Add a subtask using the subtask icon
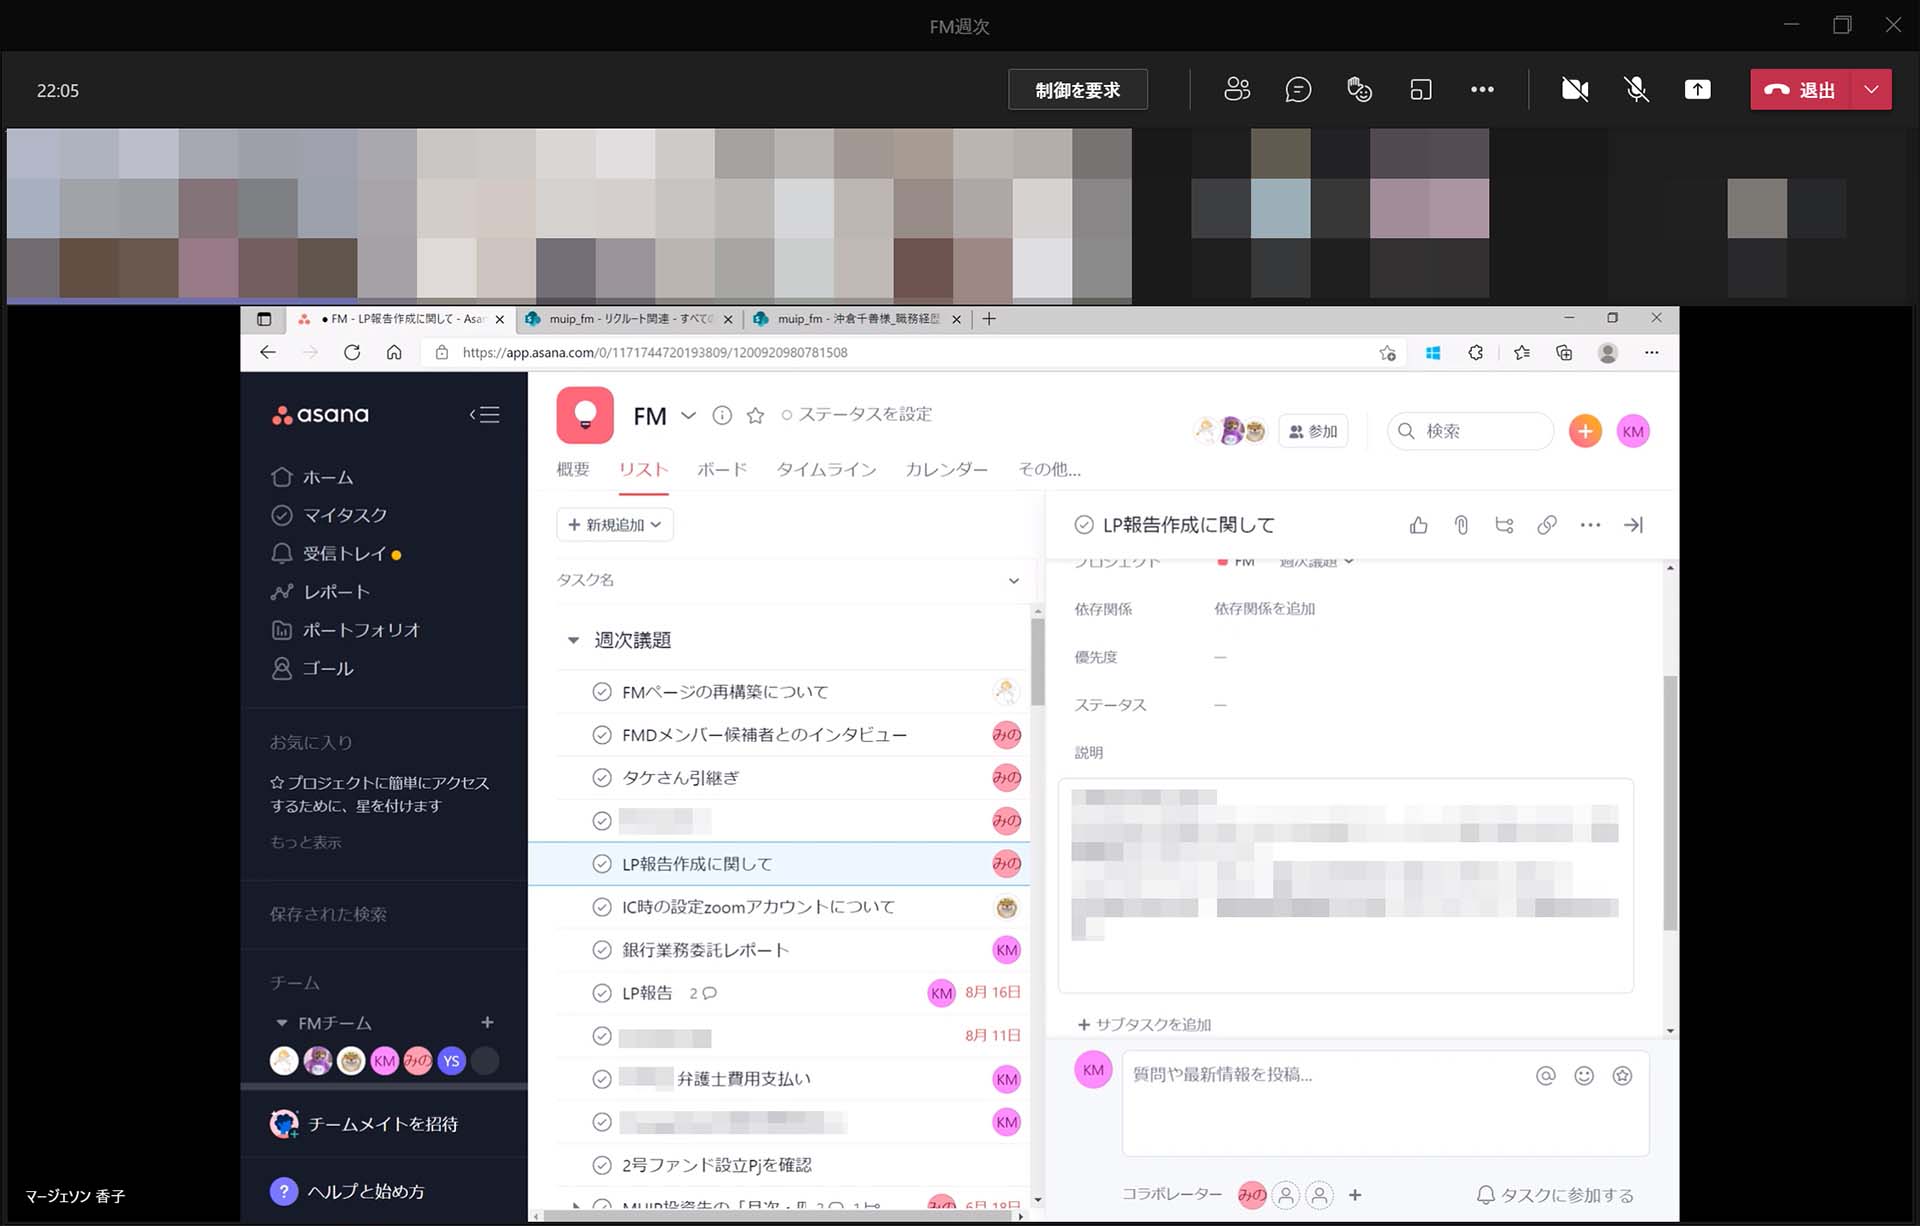 [1504, 525]
